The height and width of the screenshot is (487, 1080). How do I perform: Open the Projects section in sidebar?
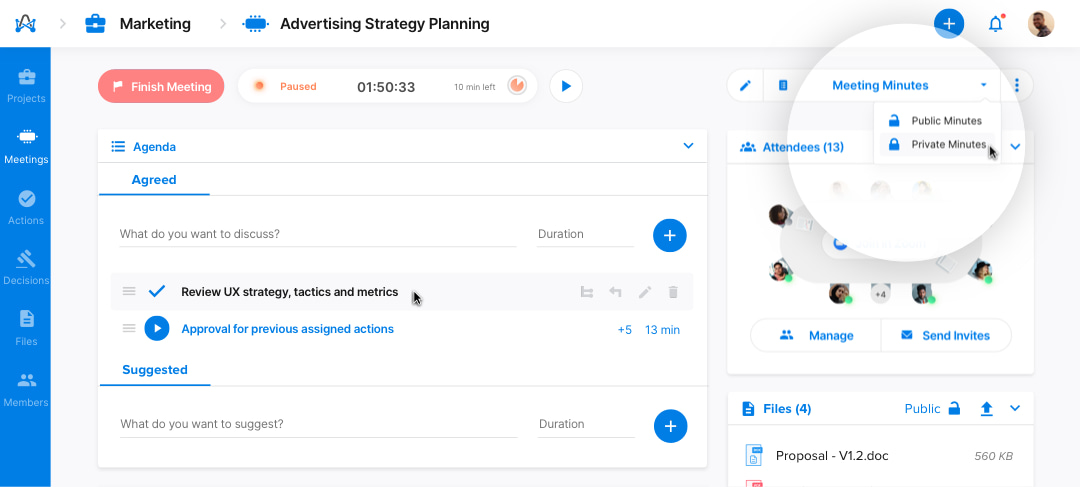point(26,86)
